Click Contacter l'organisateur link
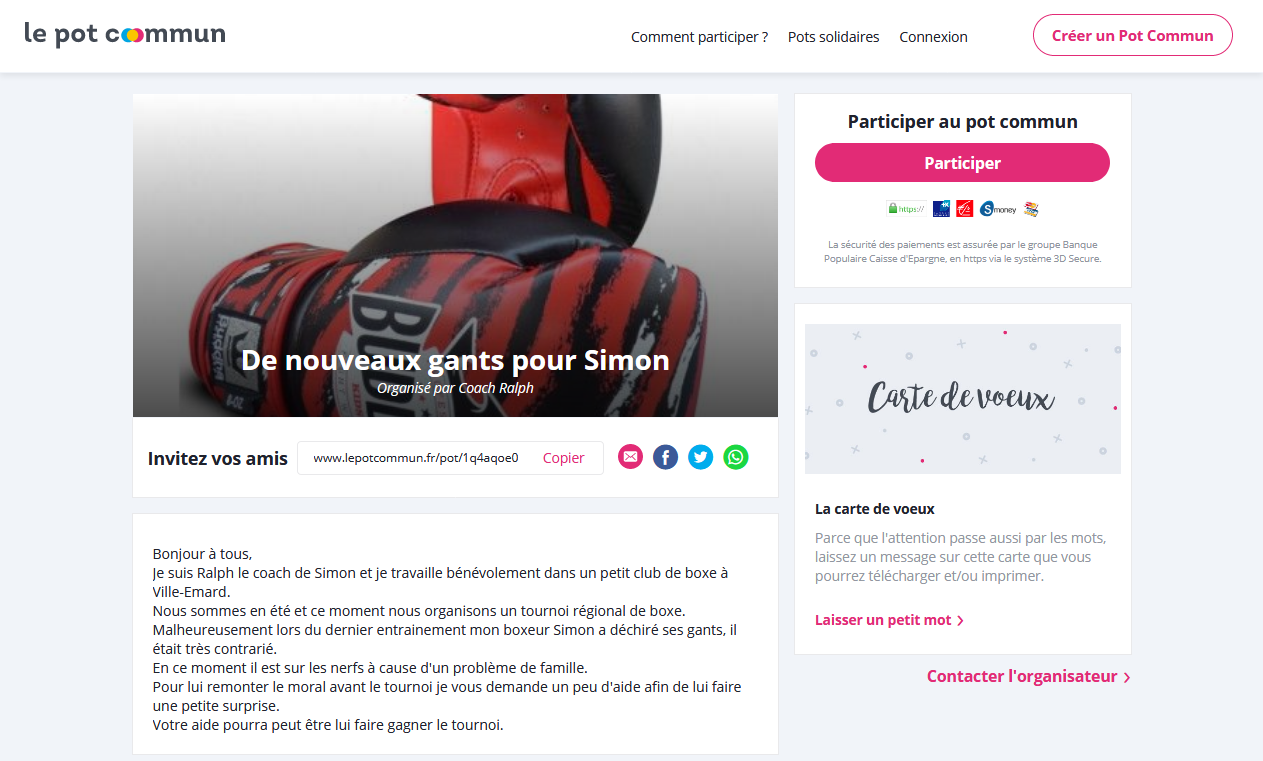 point(1028,677)
